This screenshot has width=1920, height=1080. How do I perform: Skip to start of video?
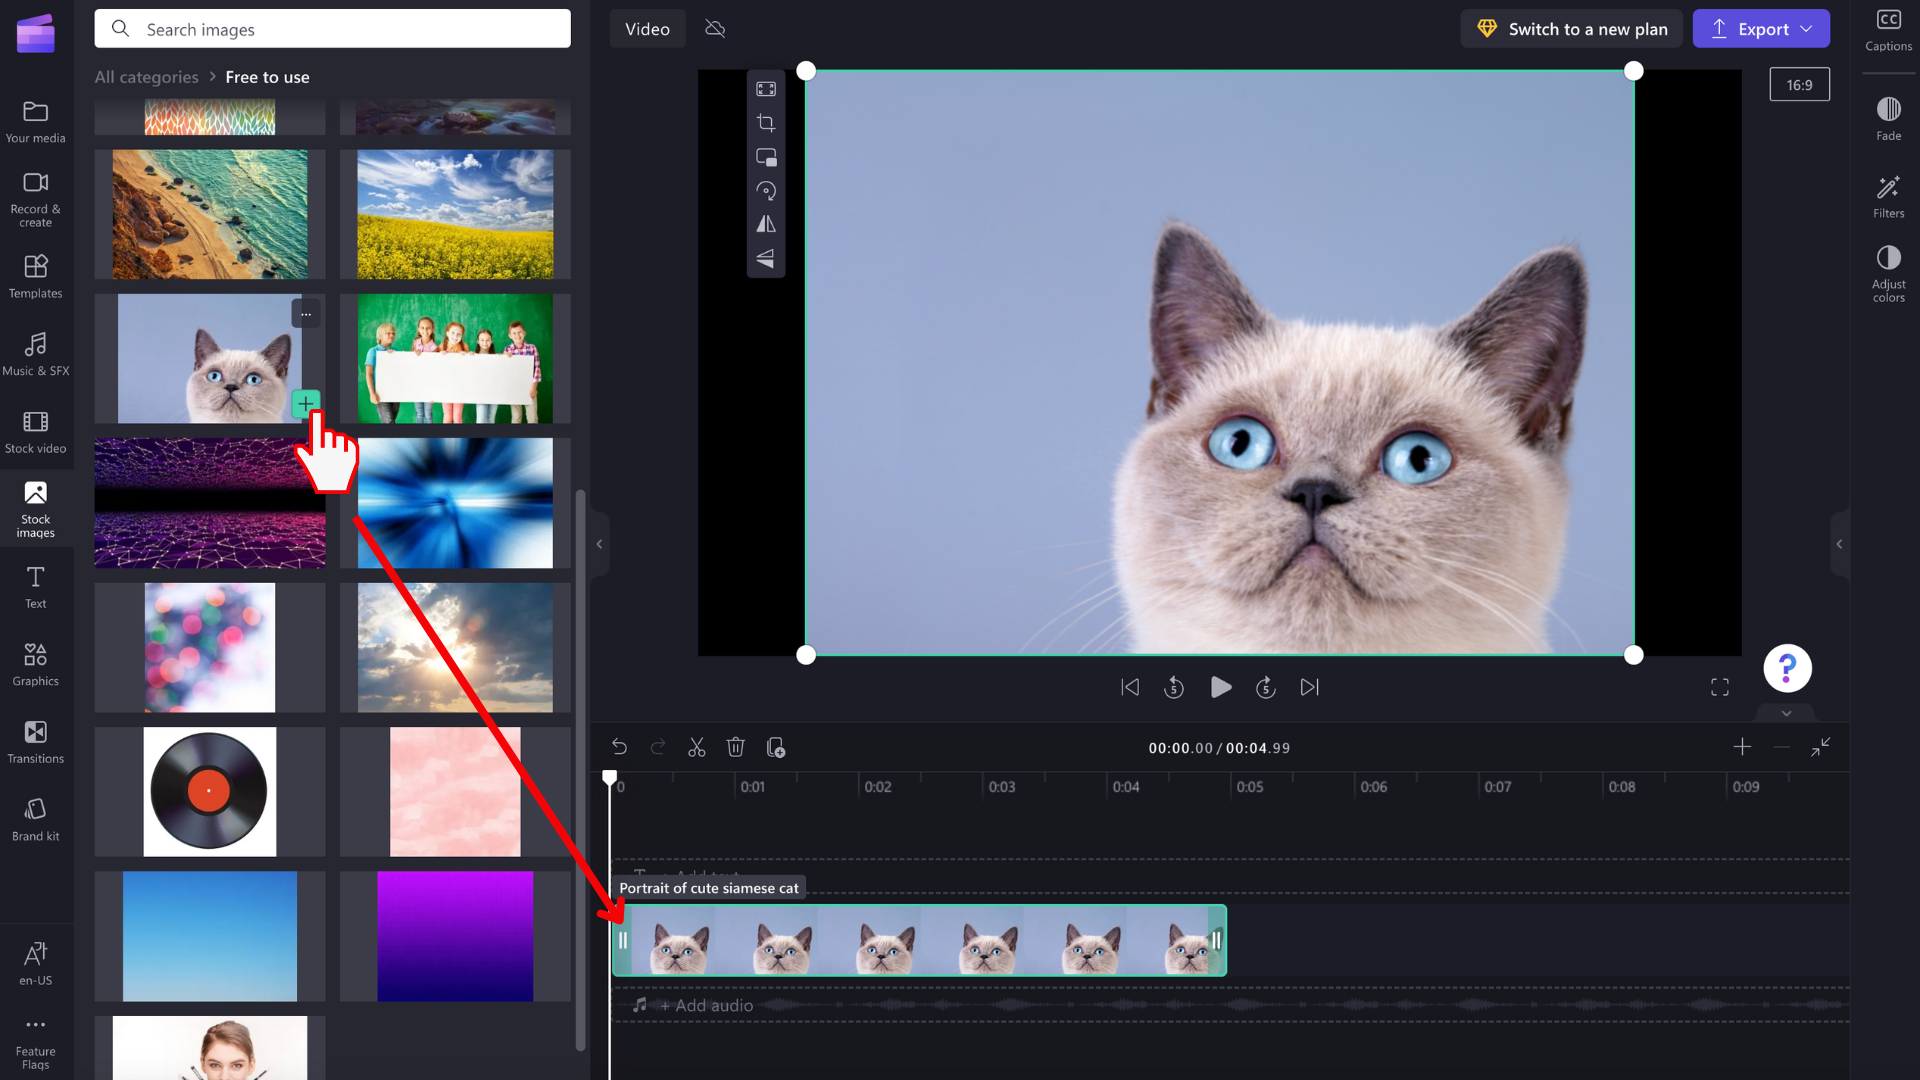(x=1130, y=687)
